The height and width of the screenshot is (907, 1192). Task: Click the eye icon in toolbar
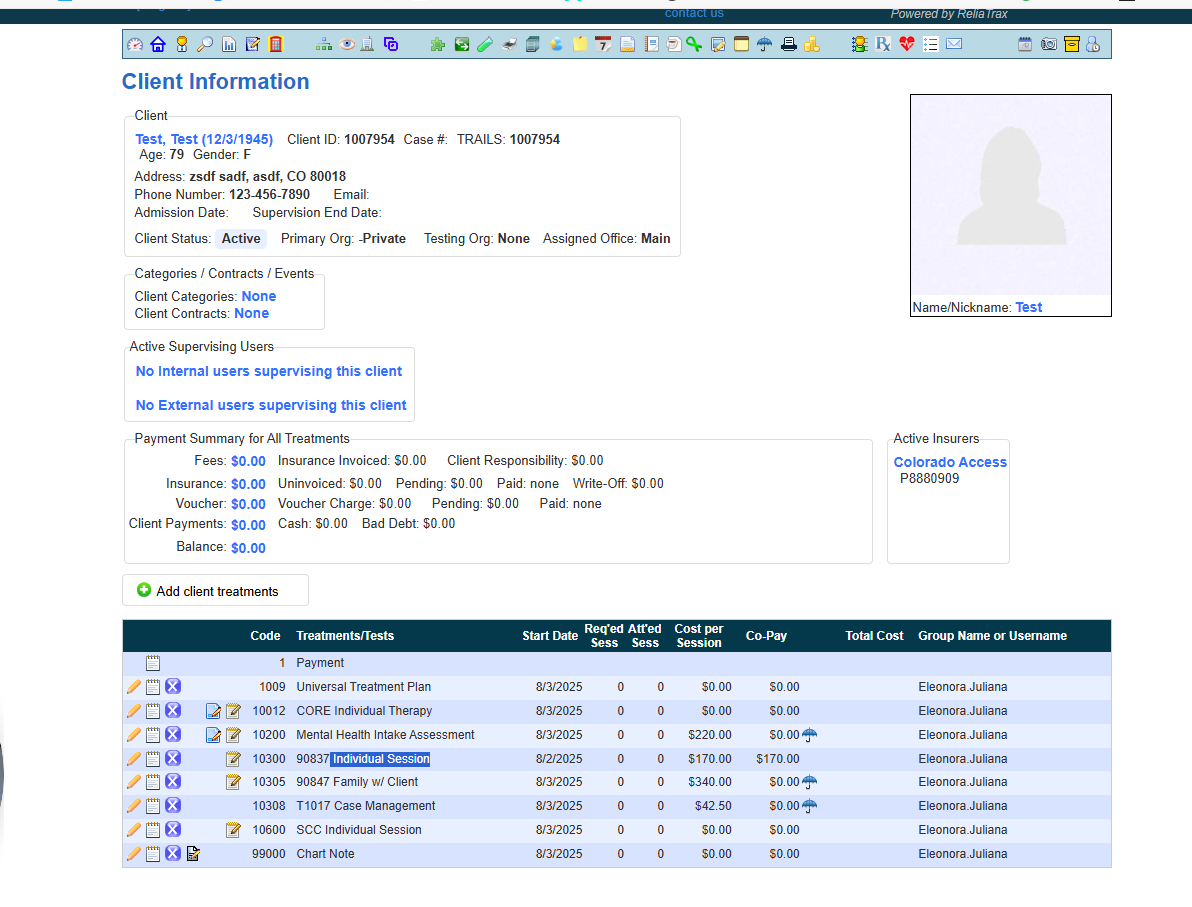coord(347,44)
